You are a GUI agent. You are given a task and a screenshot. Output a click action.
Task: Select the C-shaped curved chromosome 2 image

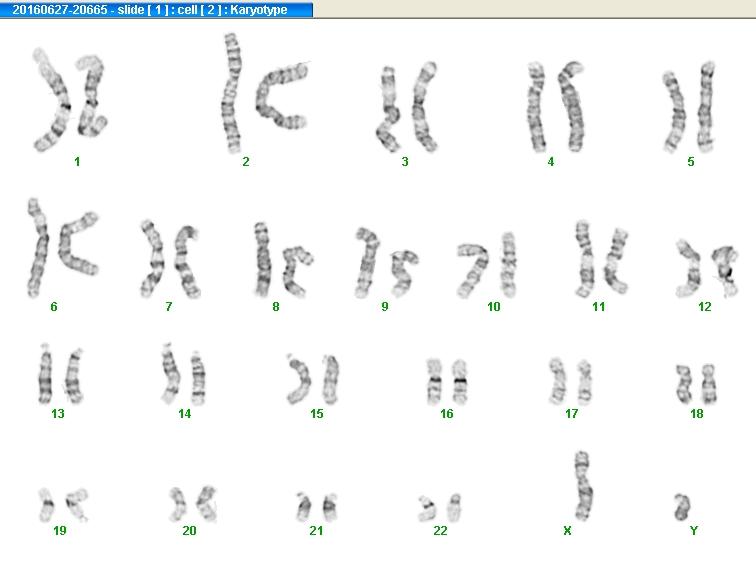[282, 96]
